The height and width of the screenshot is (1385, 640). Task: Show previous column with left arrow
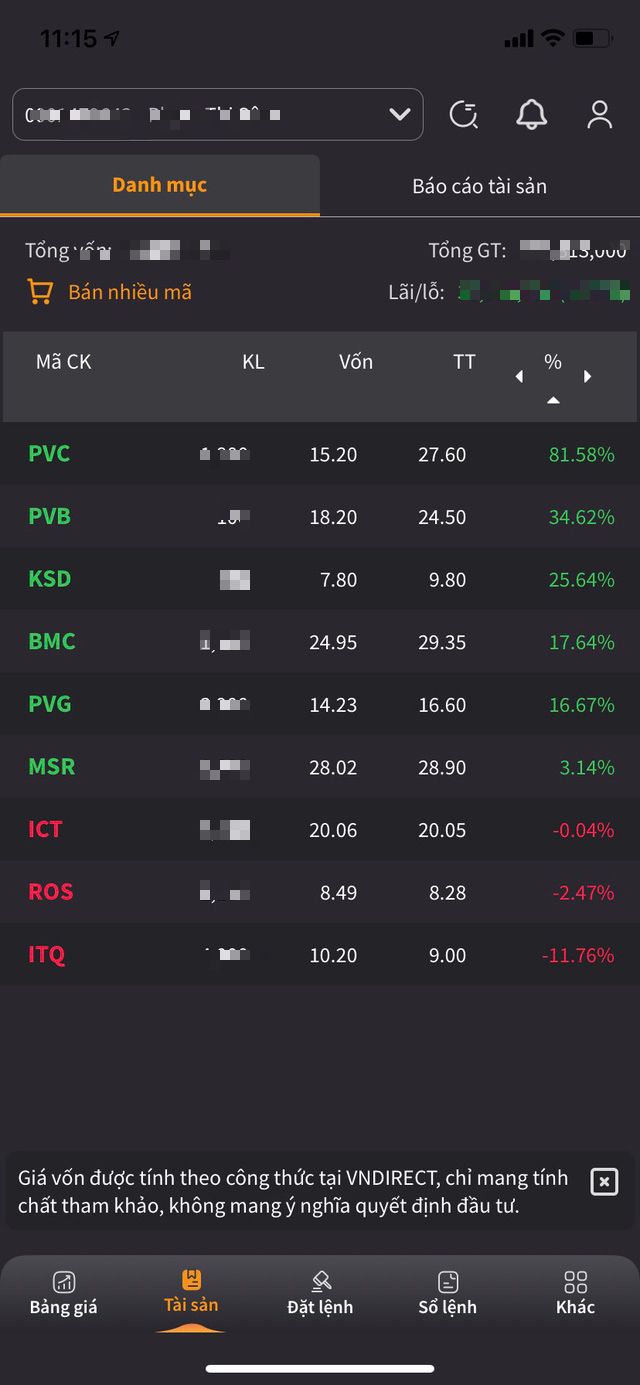click(519, 377)
